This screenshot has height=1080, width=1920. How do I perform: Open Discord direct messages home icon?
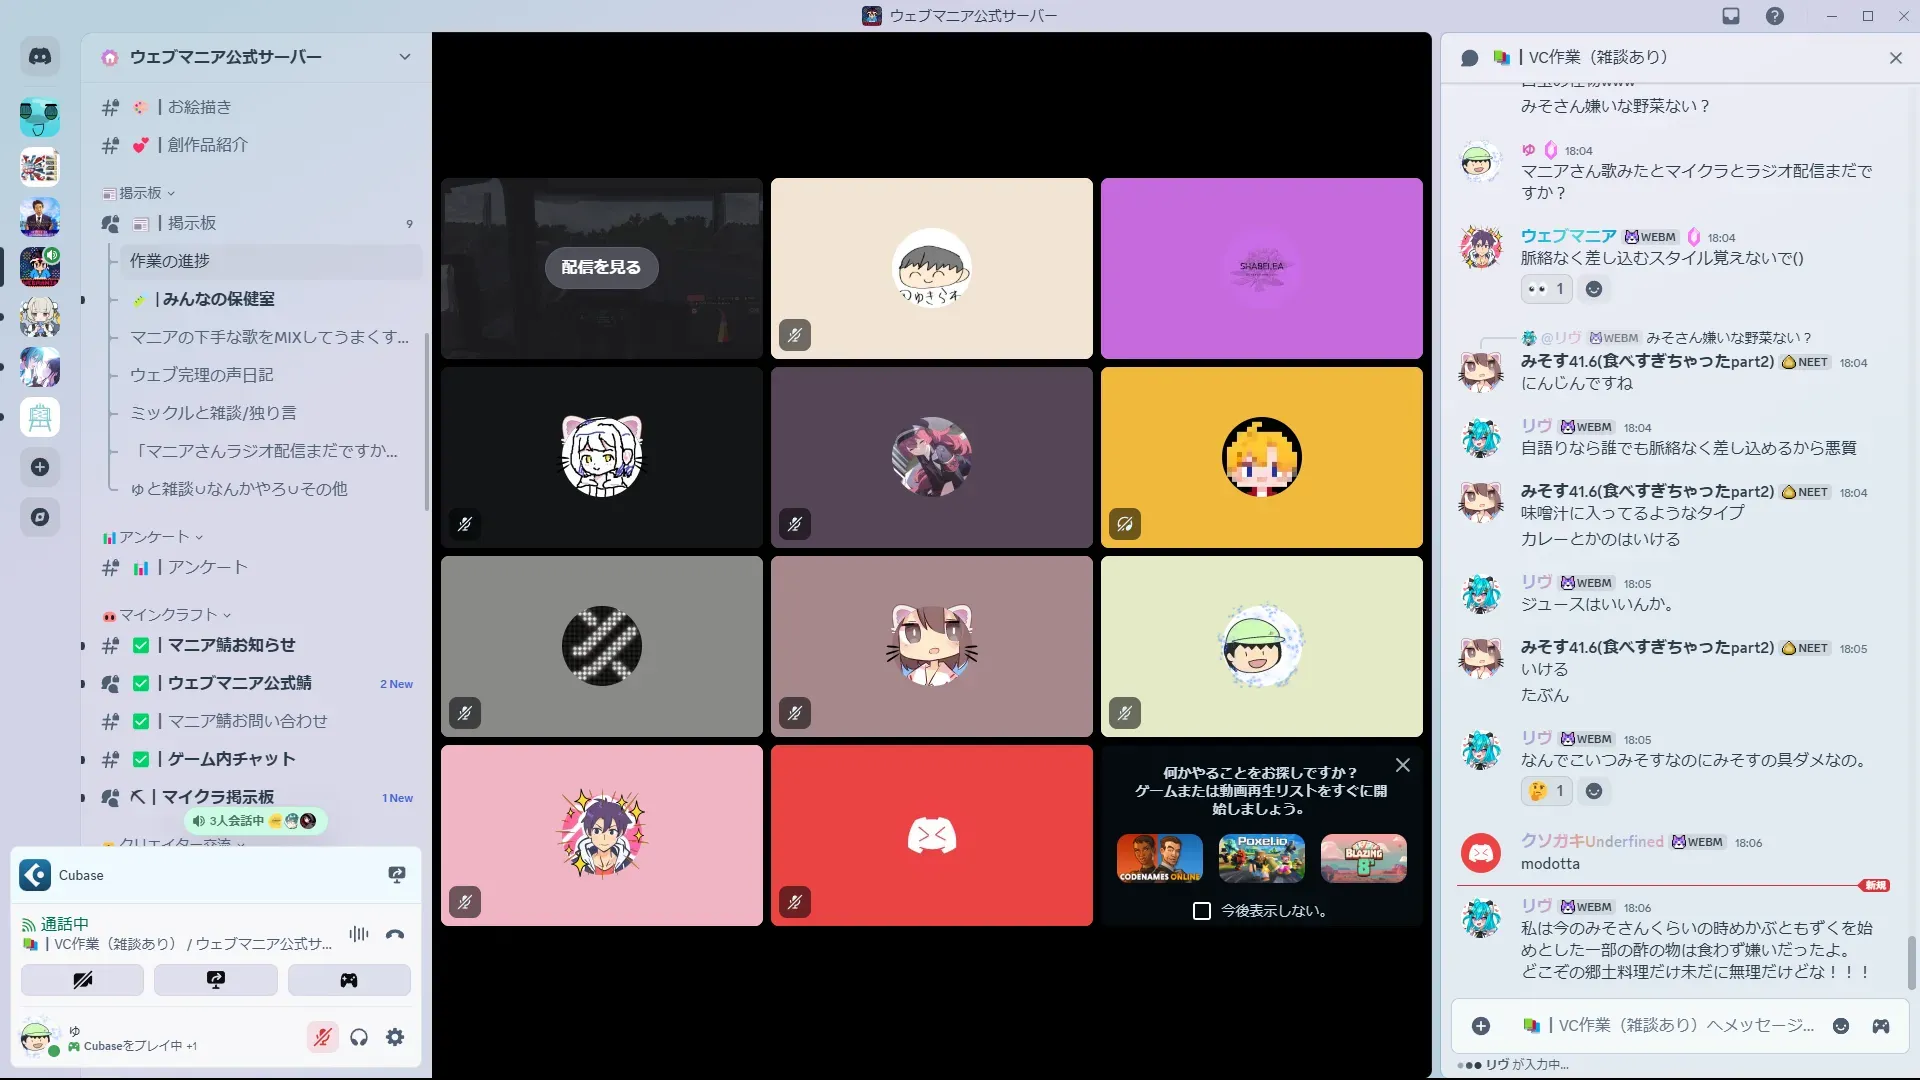pos(40,57)
